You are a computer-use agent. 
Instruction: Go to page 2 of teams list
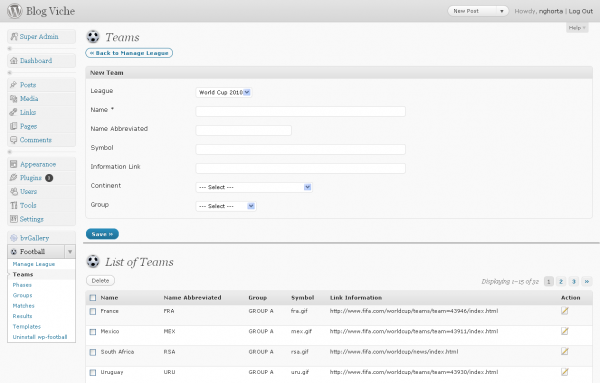click(561, 282)
